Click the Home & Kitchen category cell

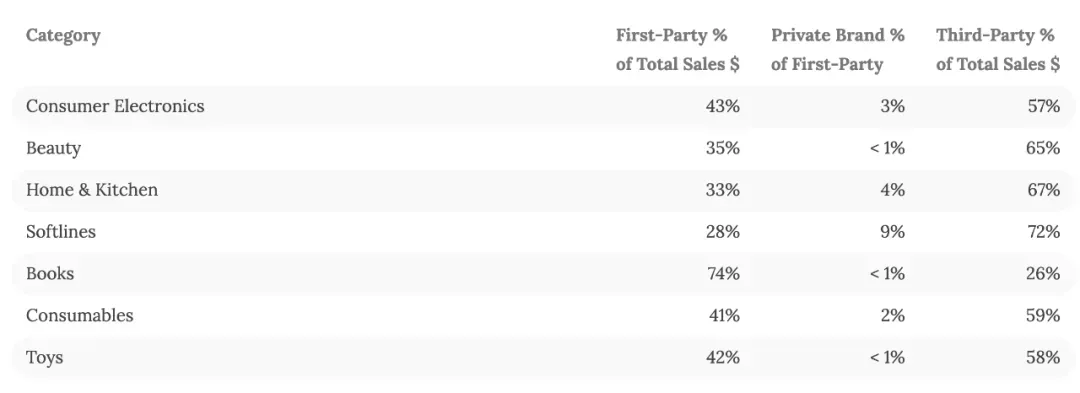point(92,190)
